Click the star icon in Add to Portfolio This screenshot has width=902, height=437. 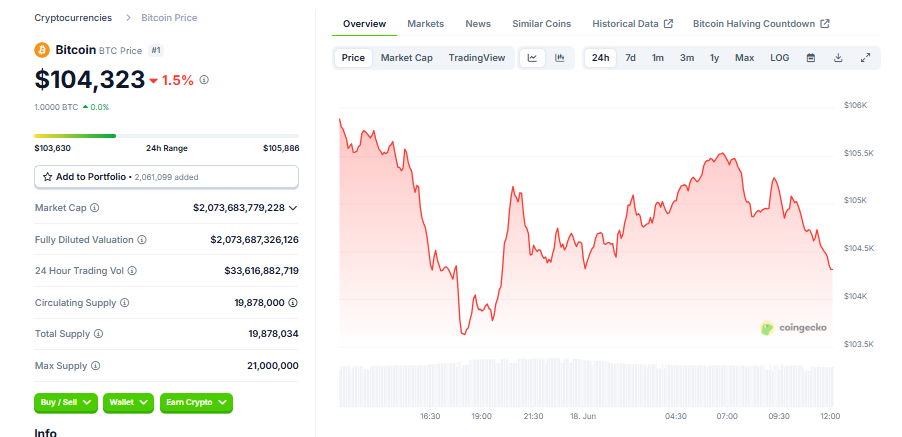tap(48, 177)
